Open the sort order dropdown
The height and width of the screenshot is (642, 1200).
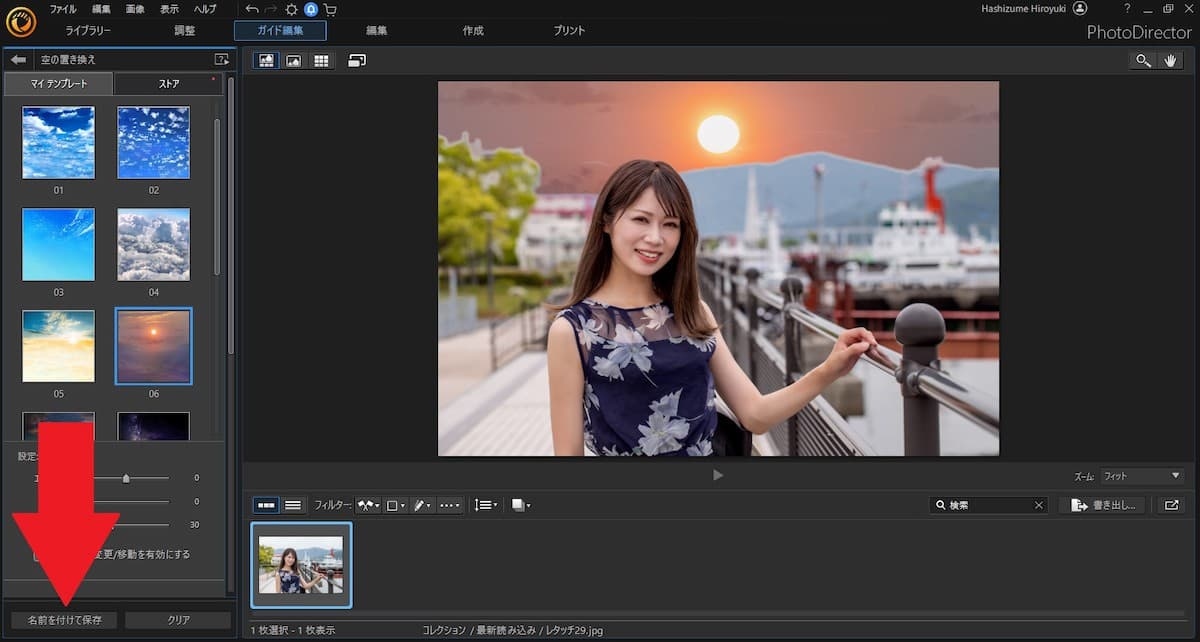[x=486, y=505]
